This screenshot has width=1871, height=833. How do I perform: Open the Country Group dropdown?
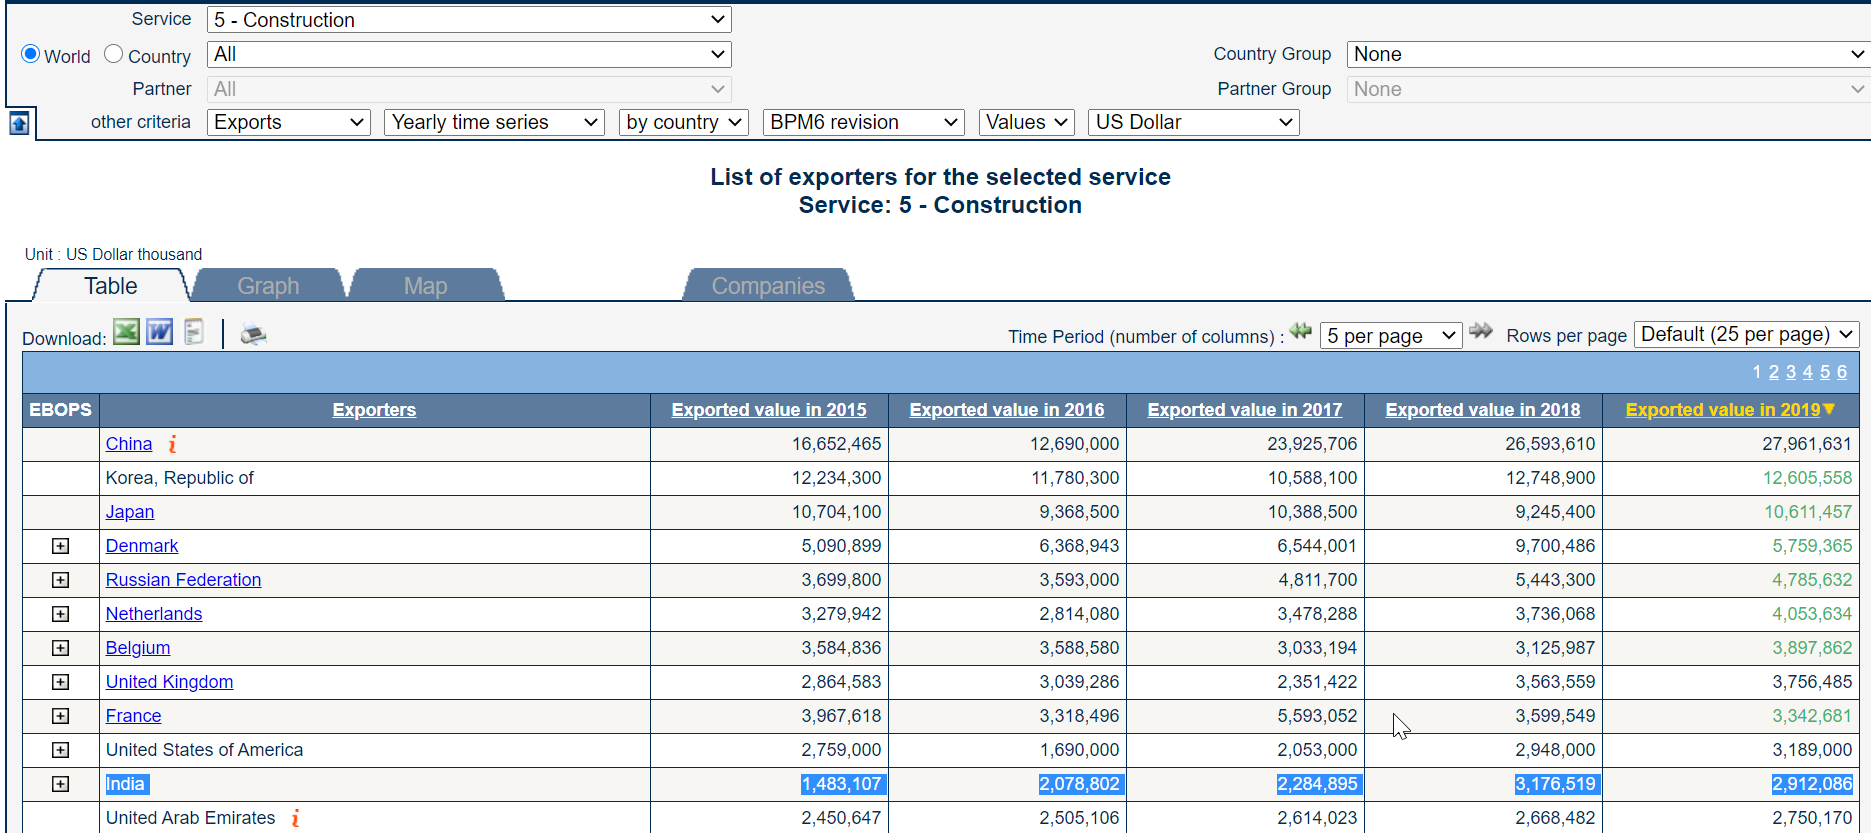click(x=1608, y=54)
